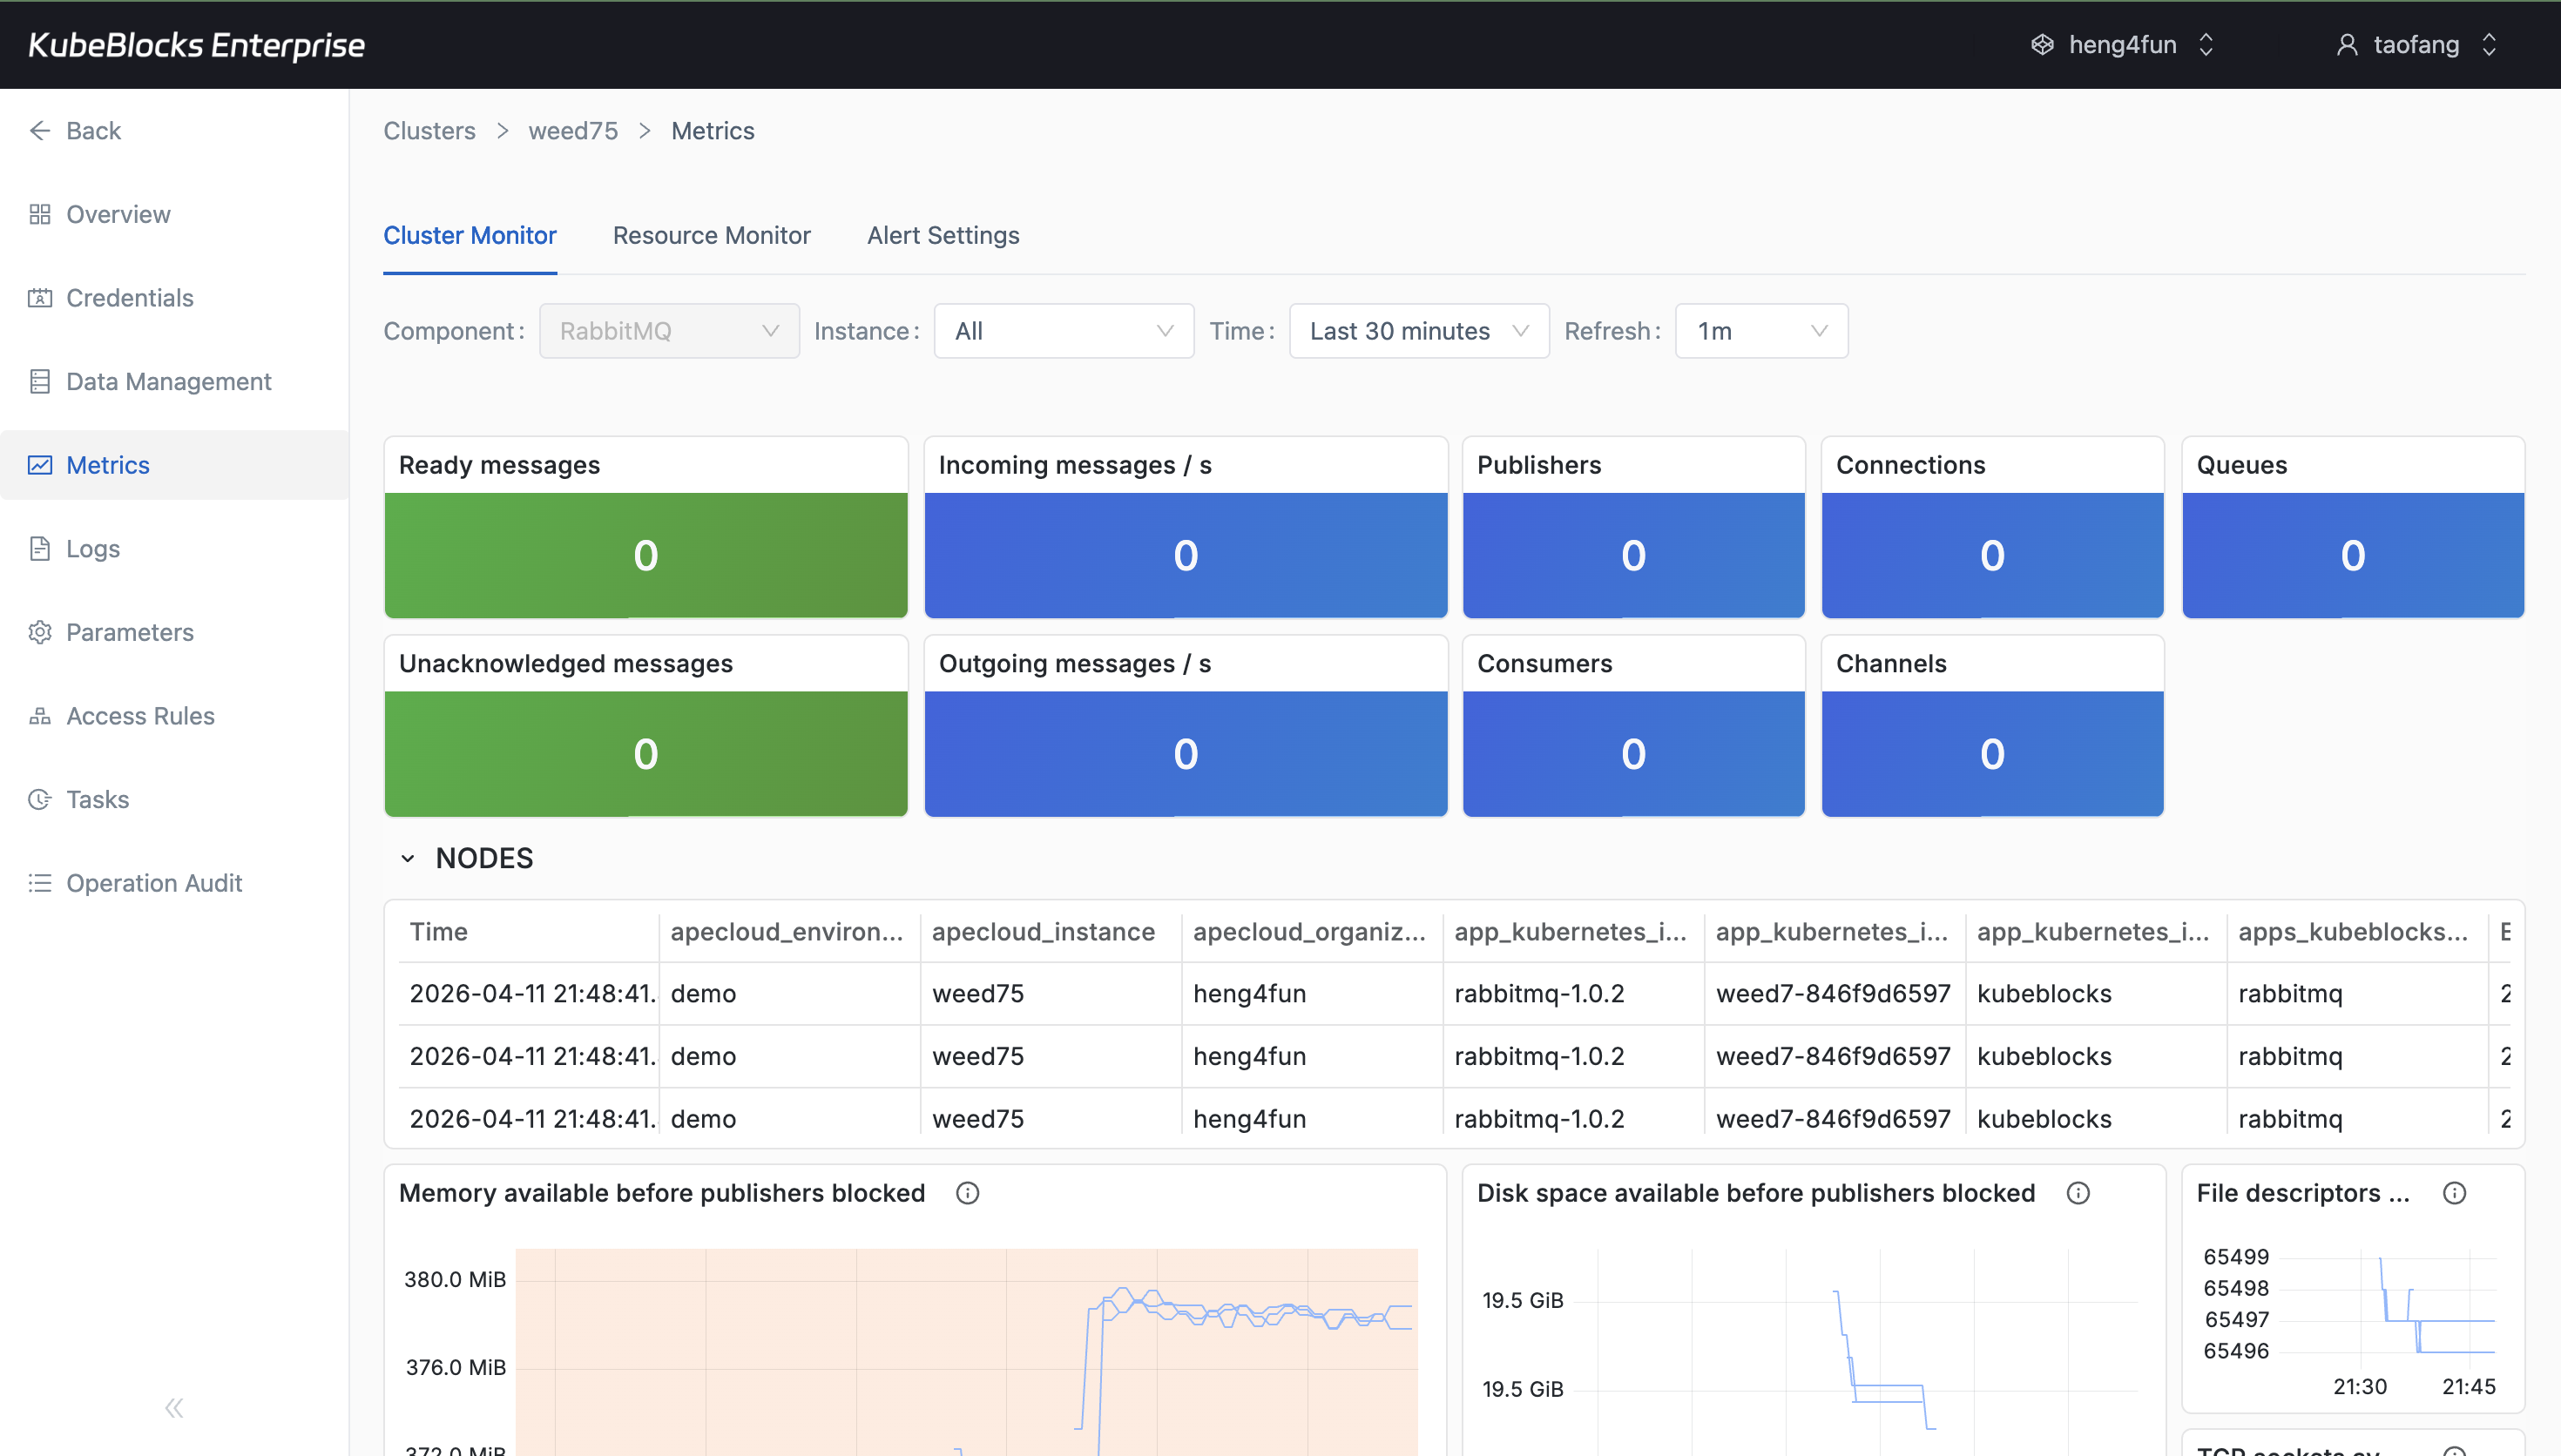Switch to the Resource Monitor tab
The image size is (2561, 1456).
click(x=712, y=235)
